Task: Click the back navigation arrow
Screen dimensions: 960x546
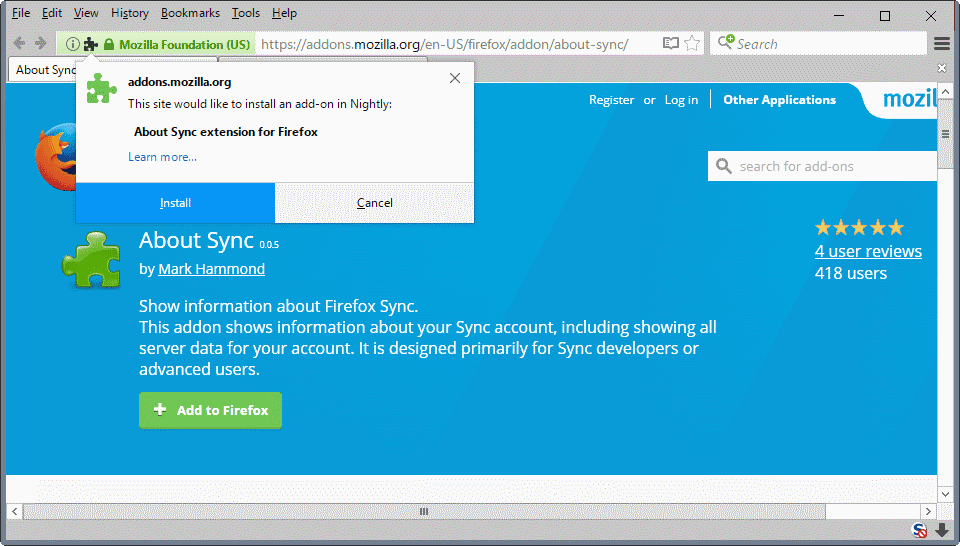Action: 20,43
